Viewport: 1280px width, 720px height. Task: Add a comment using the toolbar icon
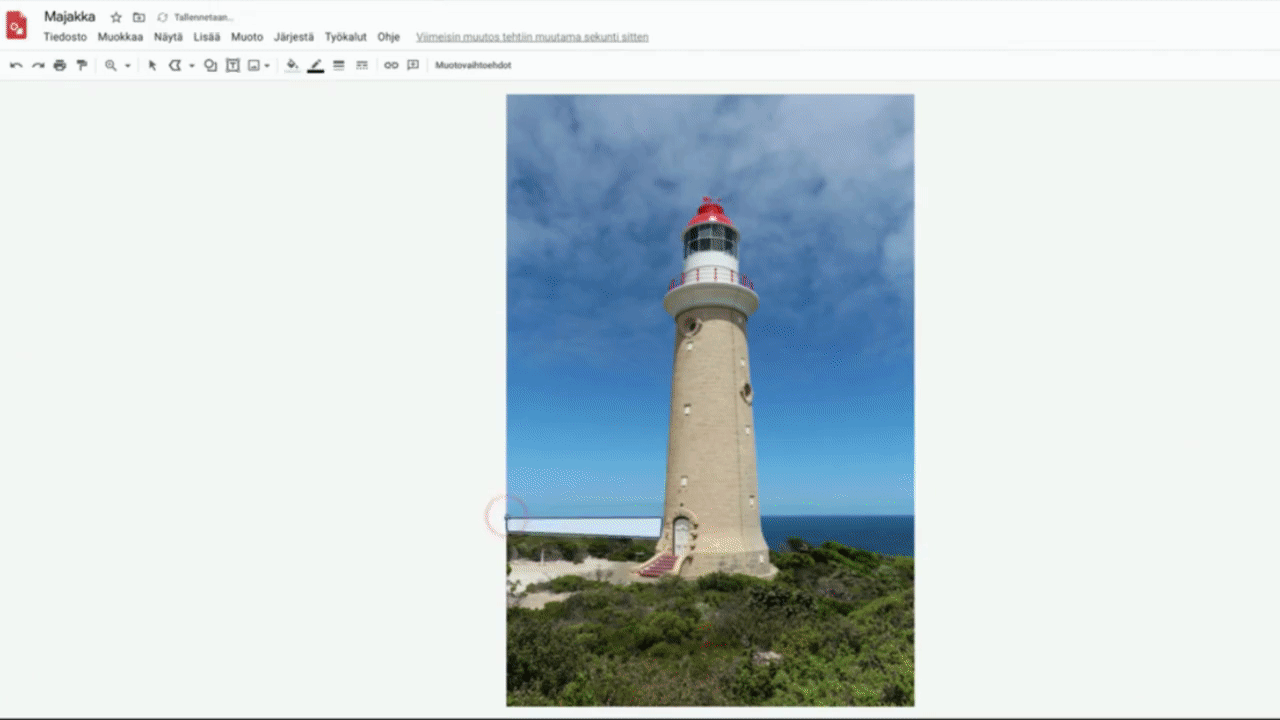(x=413, y=65)
